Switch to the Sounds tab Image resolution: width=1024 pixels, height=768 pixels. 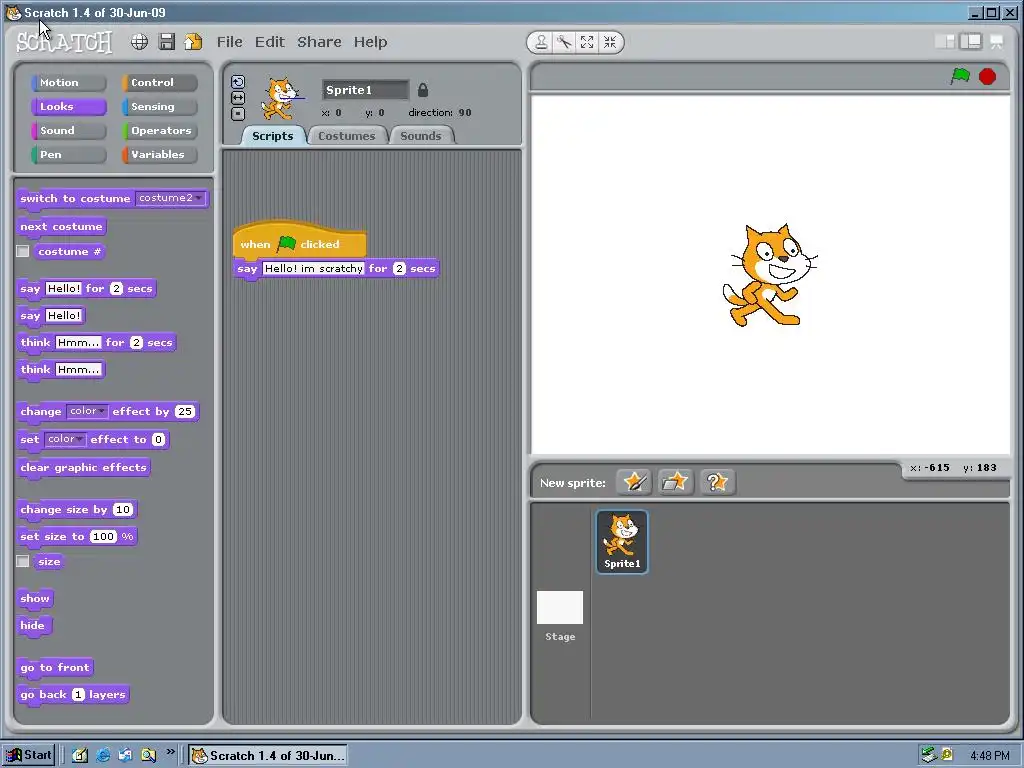coord(421,136)
